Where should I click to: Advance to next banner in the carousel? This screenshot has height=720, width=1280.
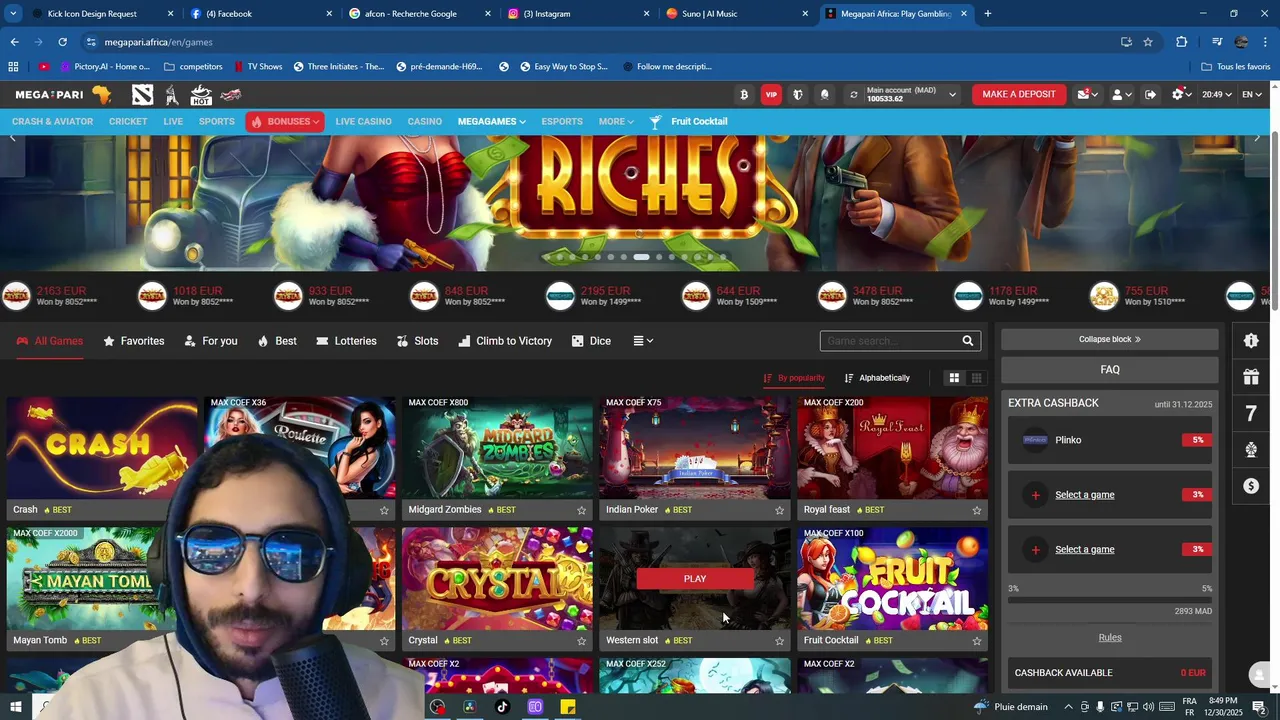[1257, 138]
